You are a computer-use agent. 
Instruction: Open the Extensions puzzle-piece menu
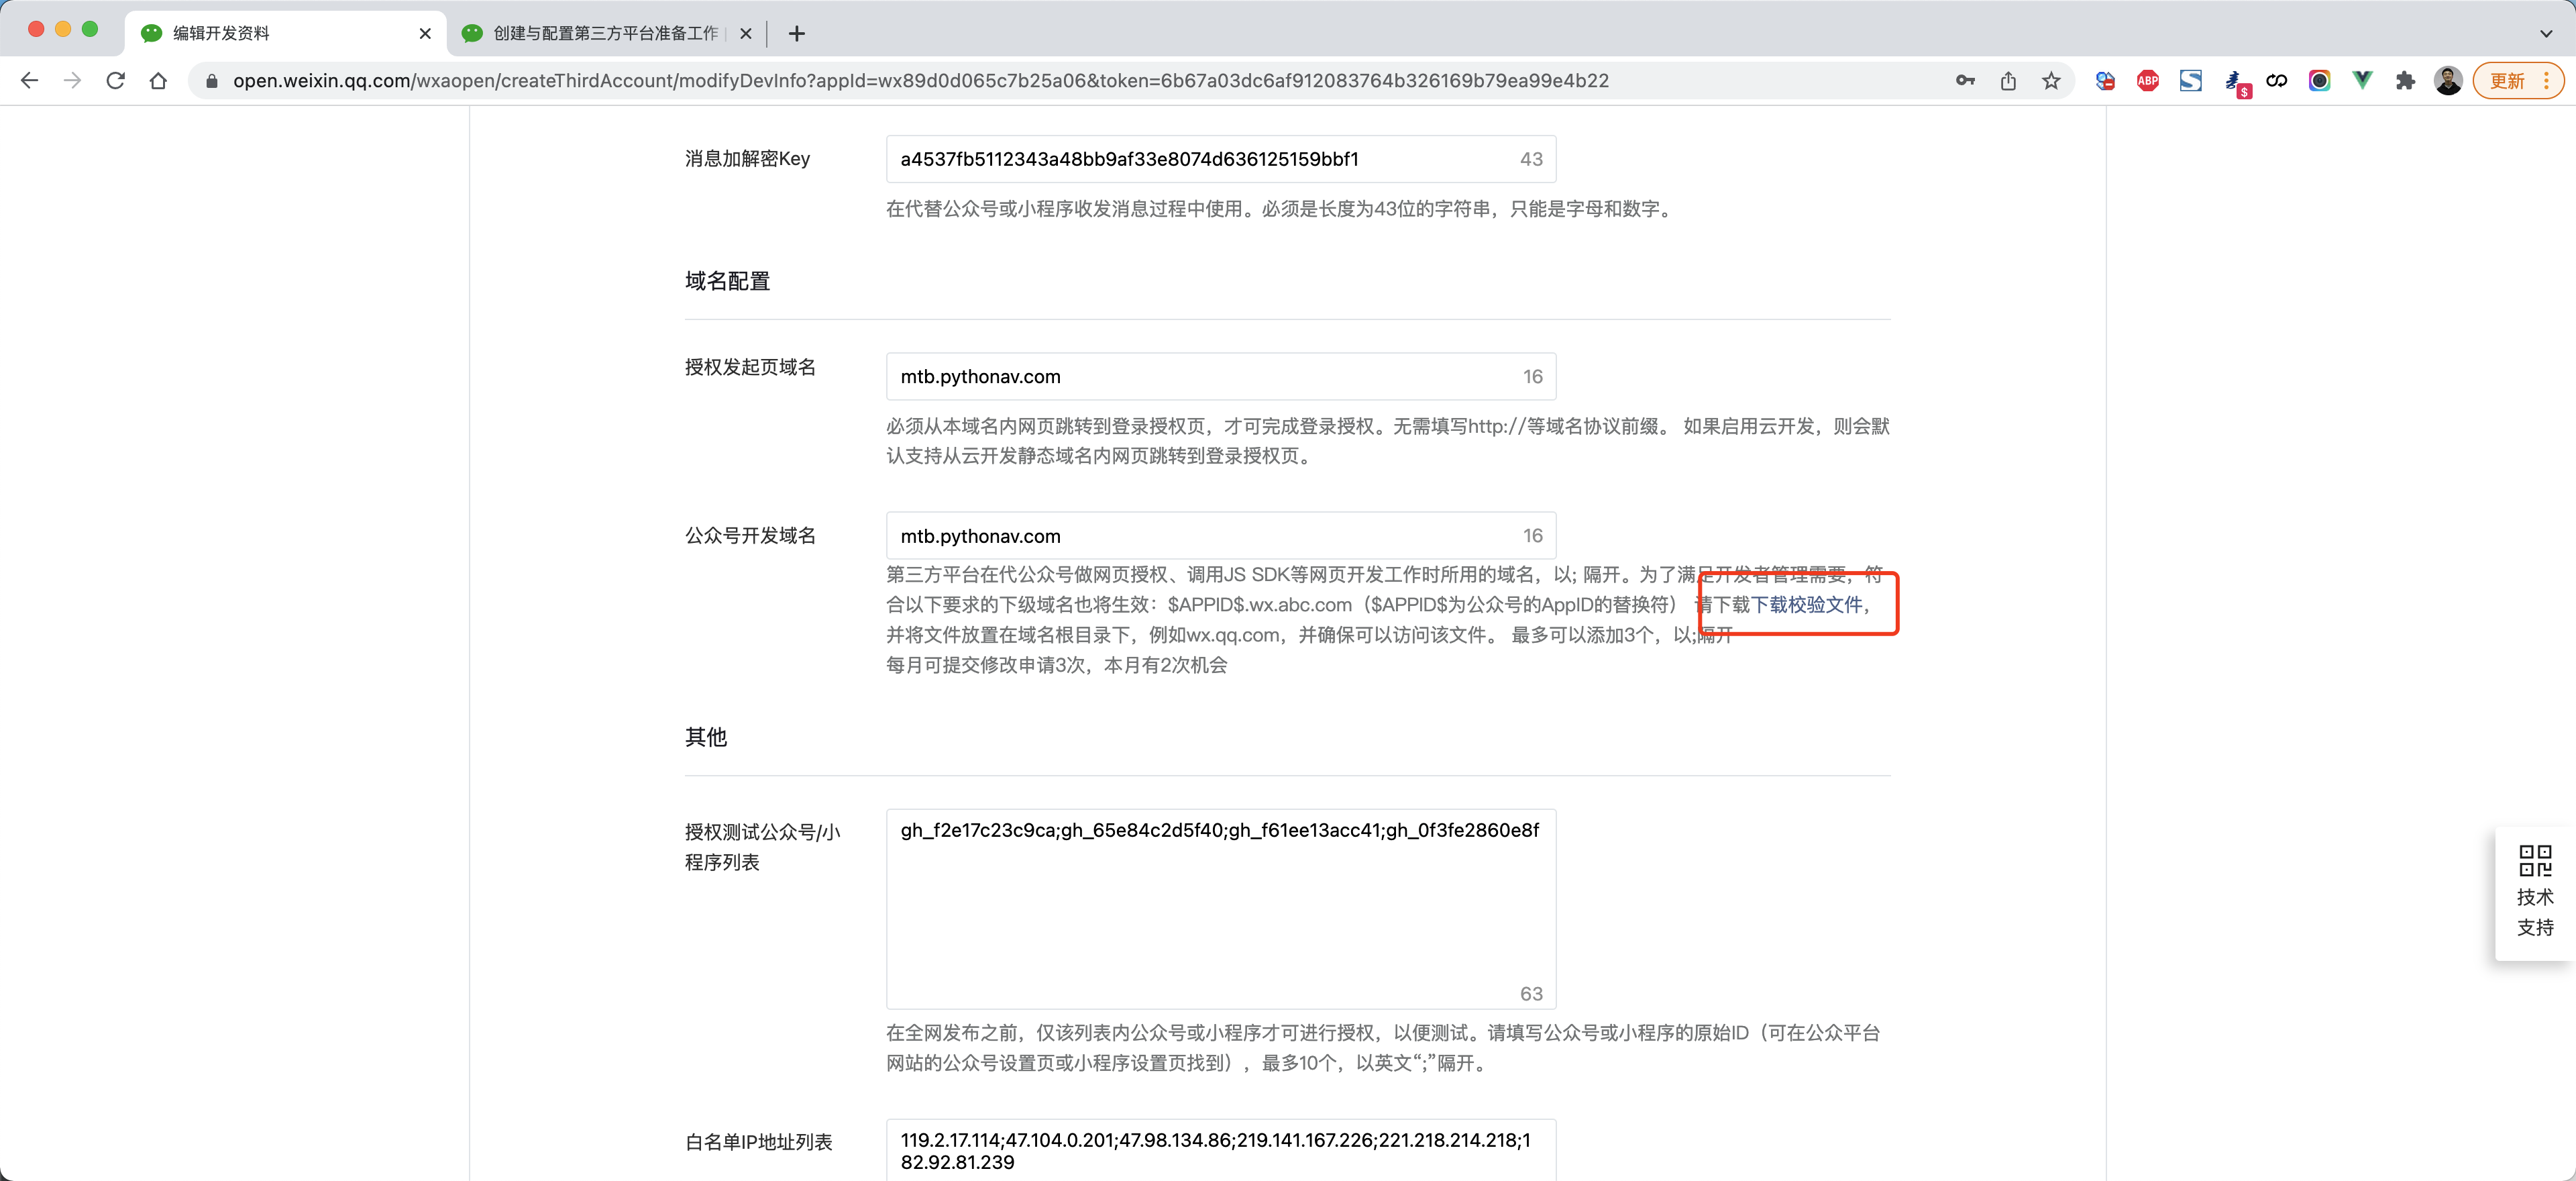(2405, 81)
